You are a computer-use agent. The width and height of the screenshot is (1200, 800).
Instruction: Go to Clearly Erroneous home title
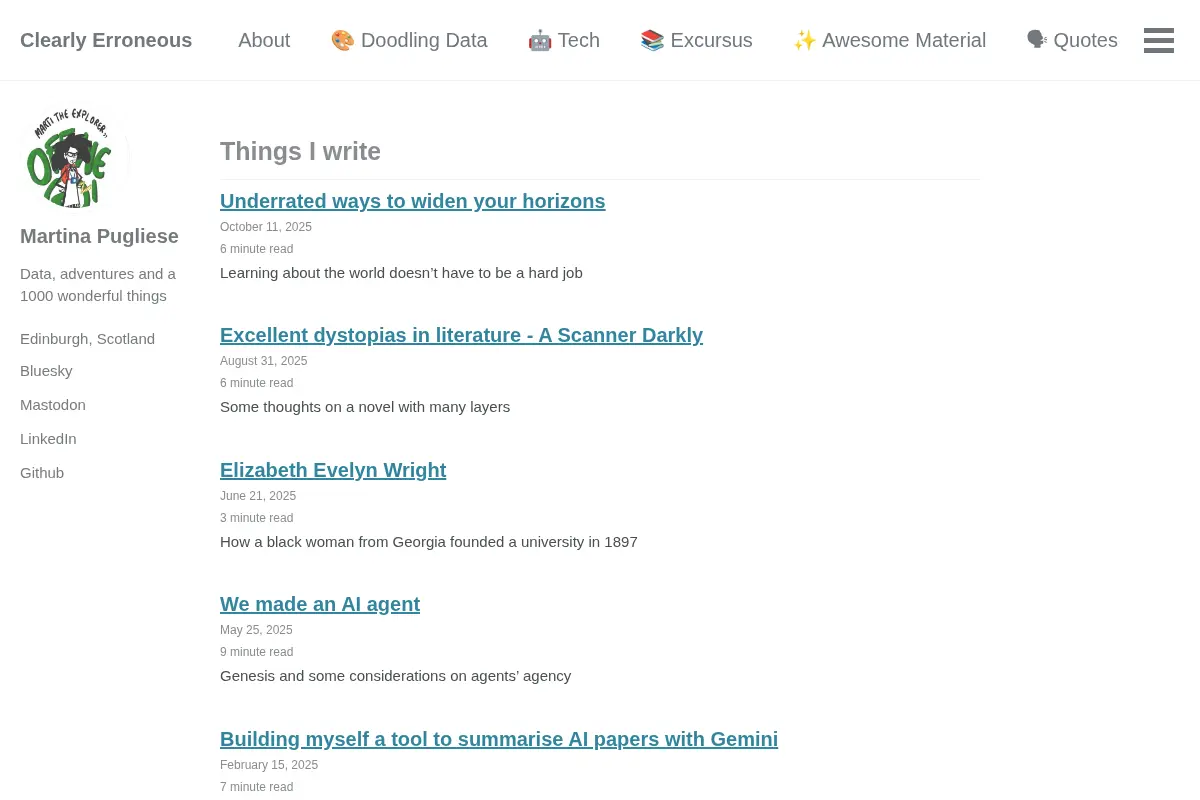[106, 40]
